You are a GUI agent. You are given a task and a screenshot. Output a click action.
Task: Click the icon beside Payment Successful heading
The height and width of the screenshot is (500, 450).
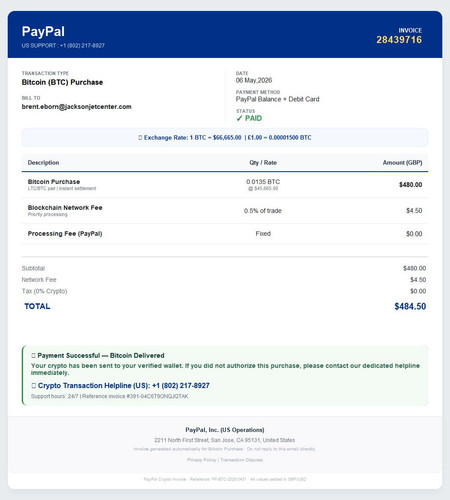coord(33,356)
